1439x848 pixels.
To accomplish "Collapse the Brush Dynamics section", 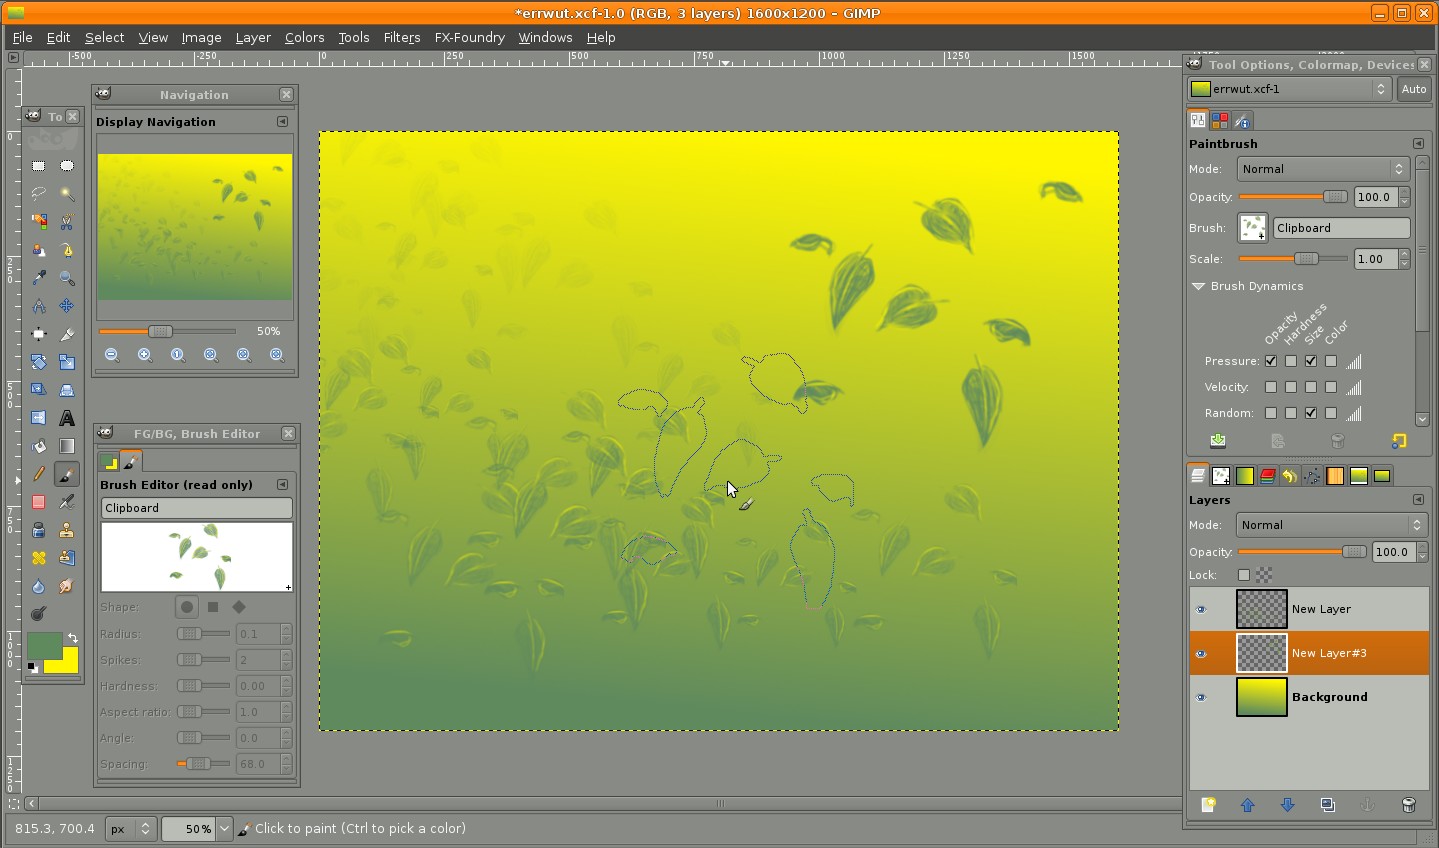I will click(x=1198, y=286).
